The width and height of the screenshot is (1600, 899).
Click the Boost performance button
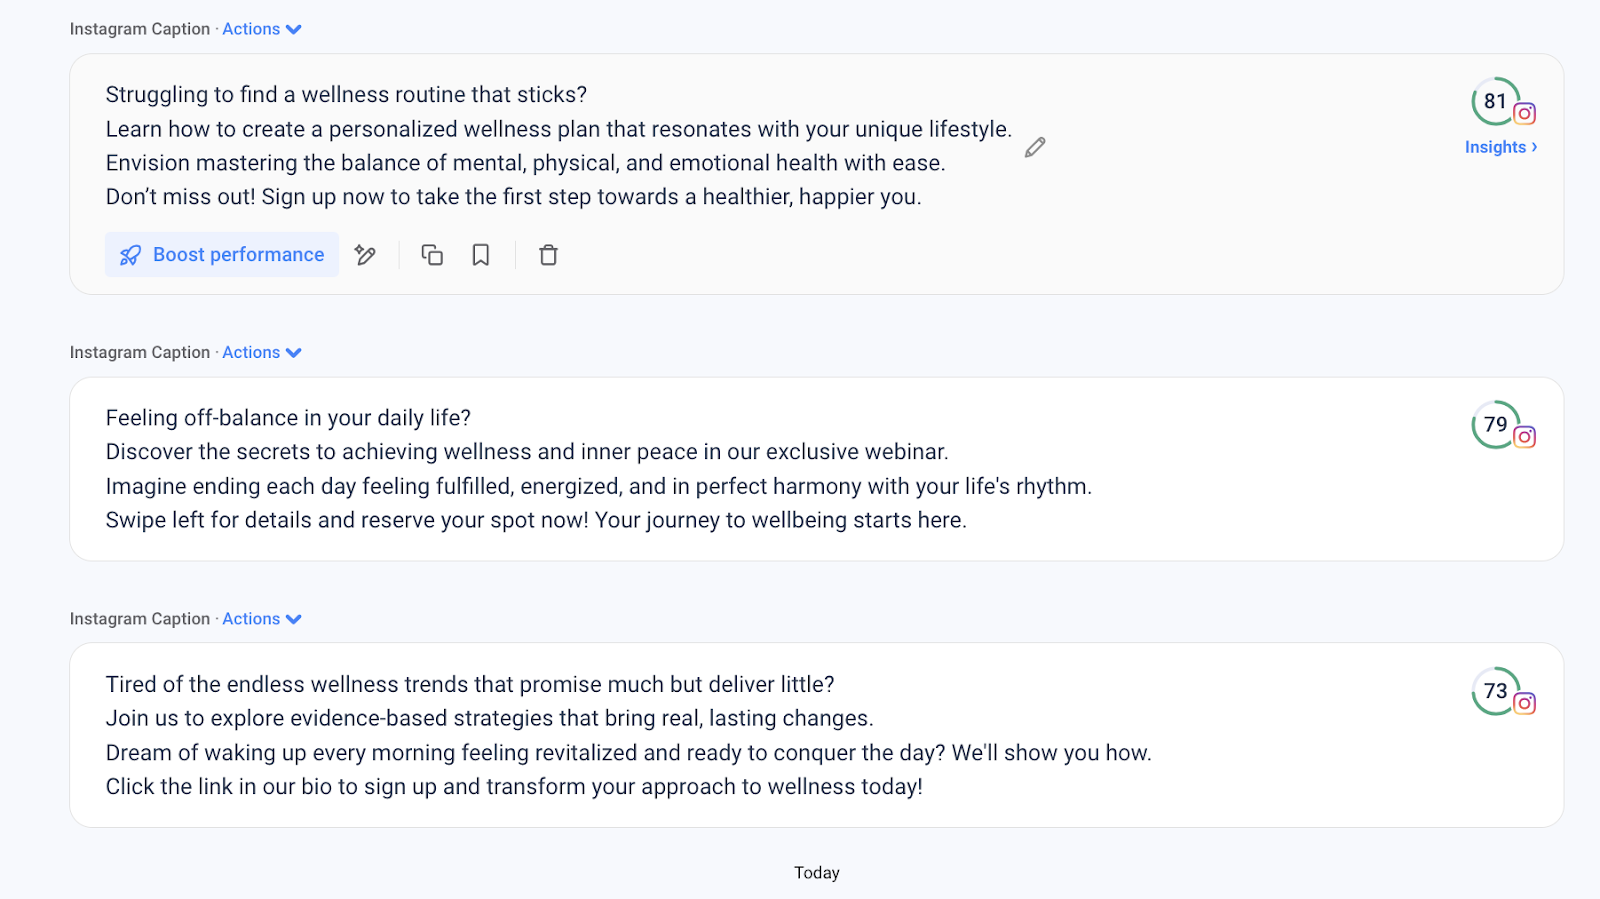[221, 255]
